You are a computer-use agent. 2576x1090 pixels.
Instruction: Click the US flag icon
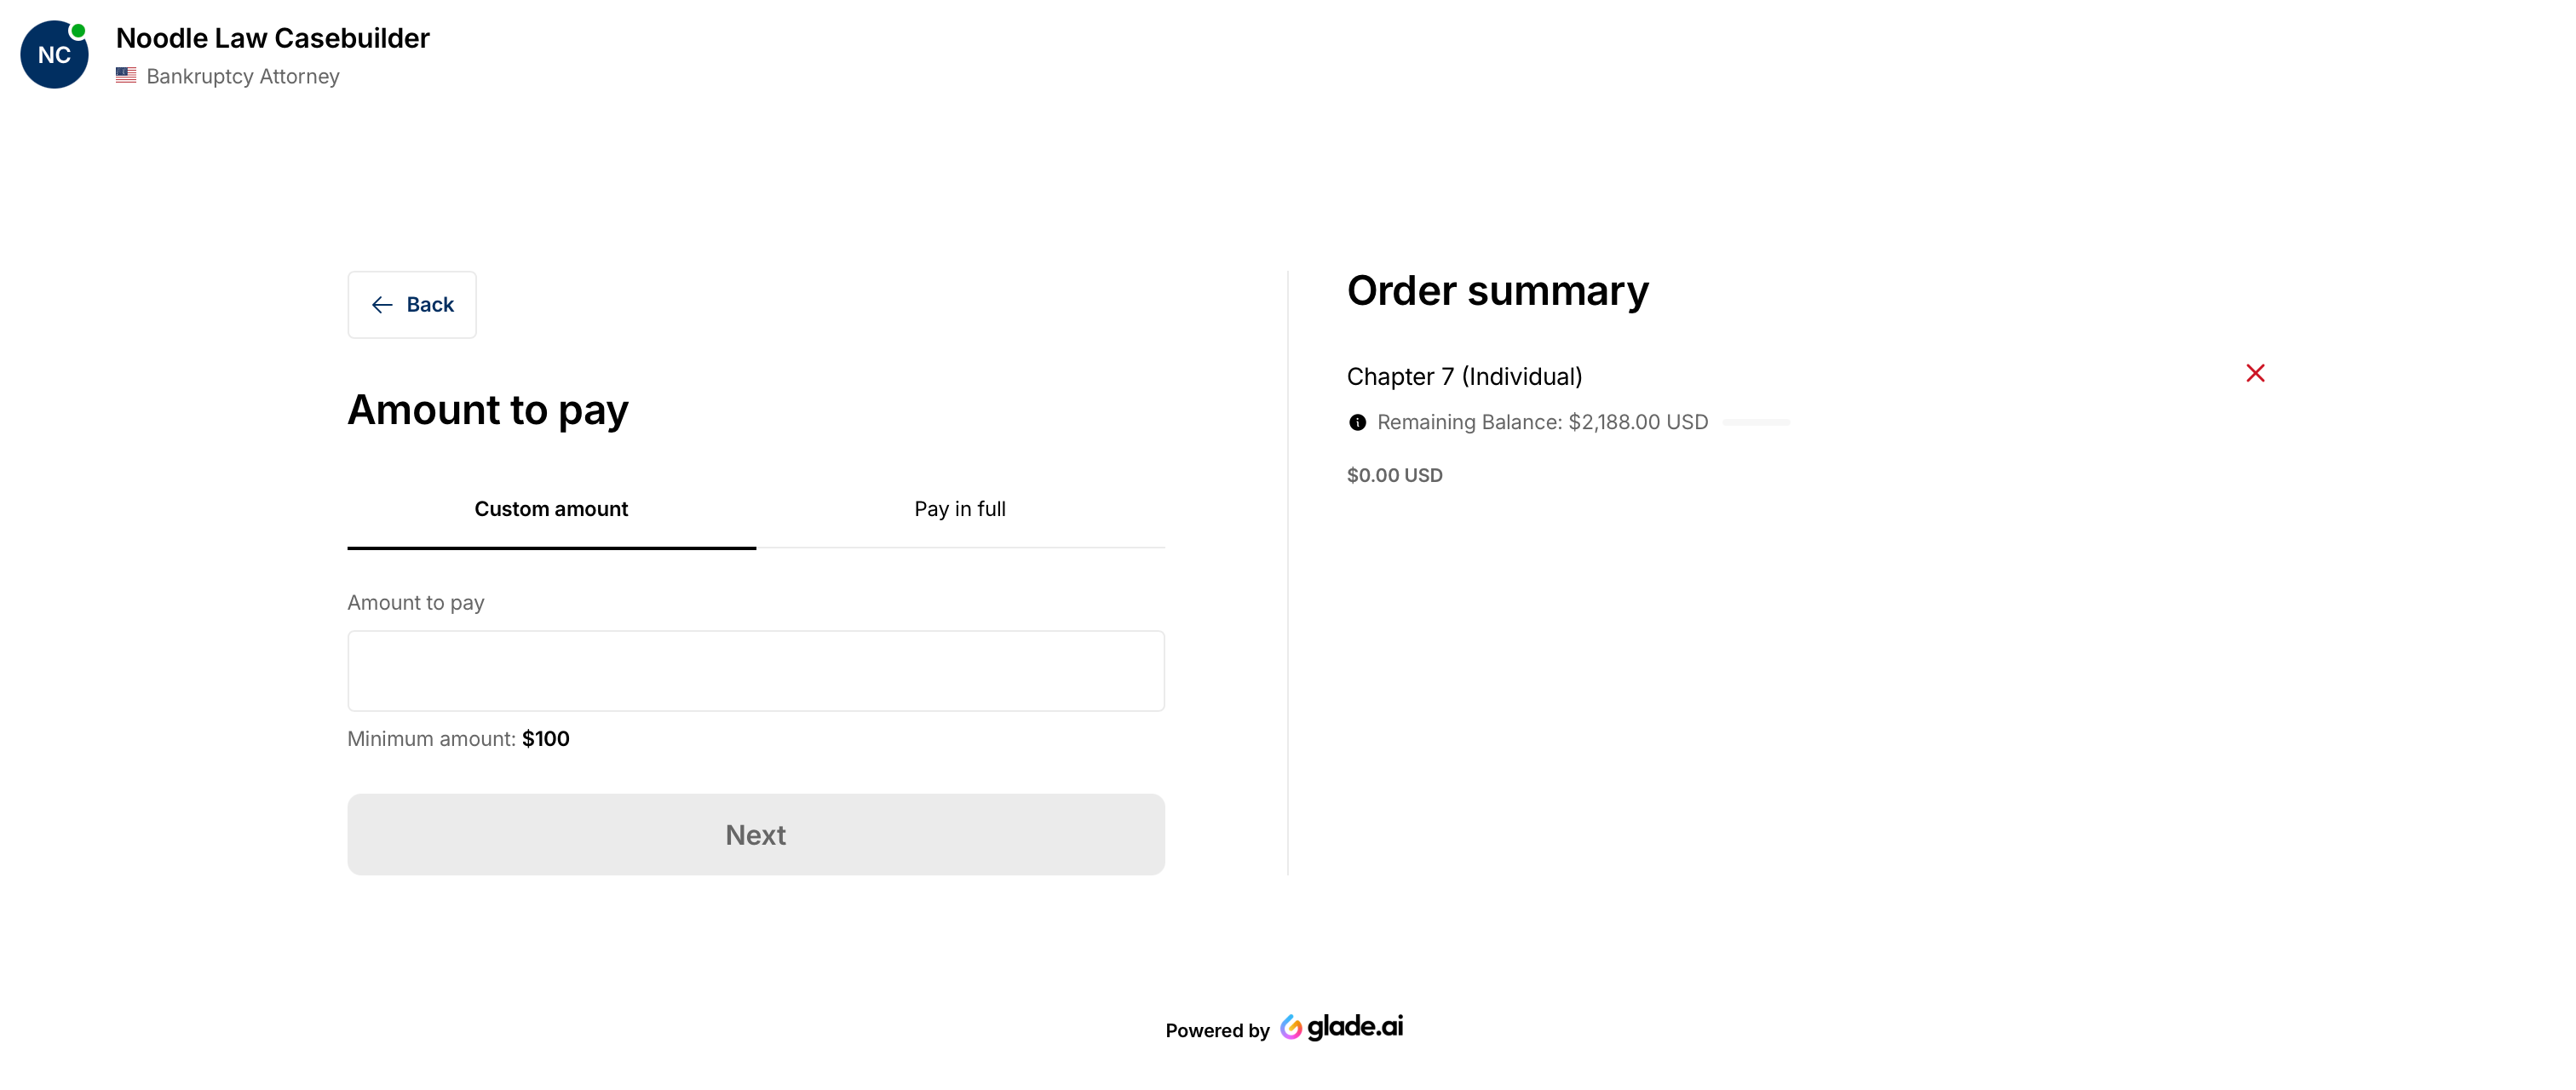coord(126,75)
